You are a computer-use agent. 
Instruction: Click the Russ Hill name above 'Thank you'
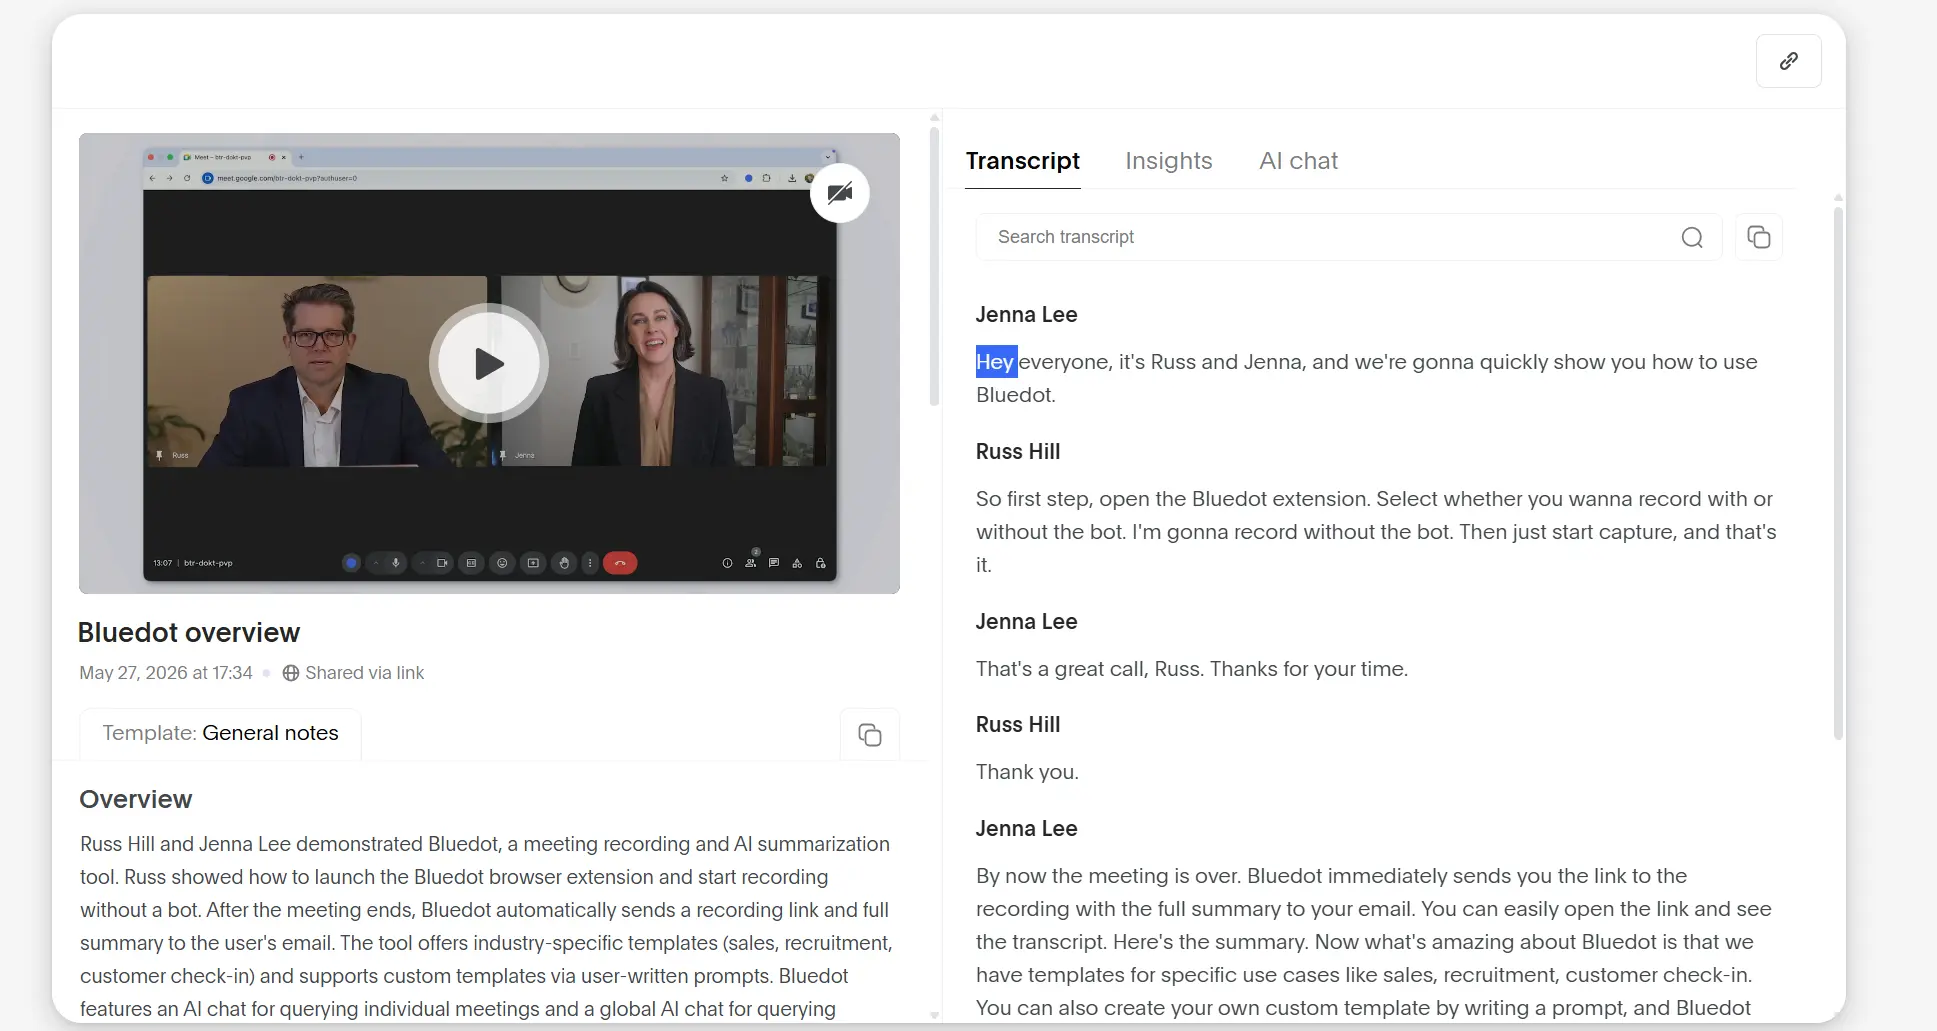pos(1018,724)
